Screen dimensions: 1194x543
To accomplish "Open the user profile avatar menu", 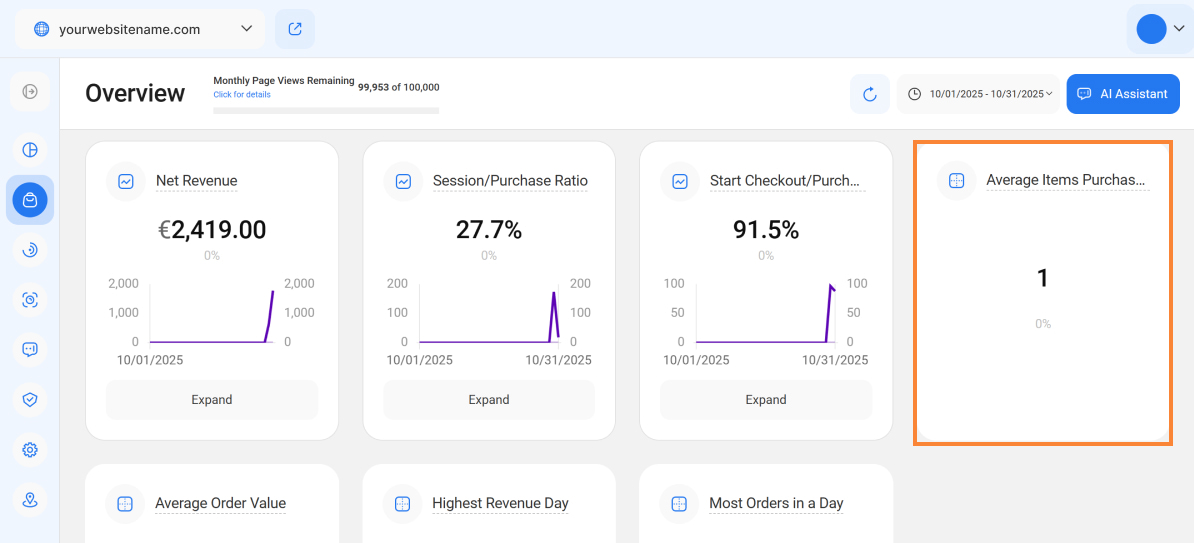I will click(1159, 29).
